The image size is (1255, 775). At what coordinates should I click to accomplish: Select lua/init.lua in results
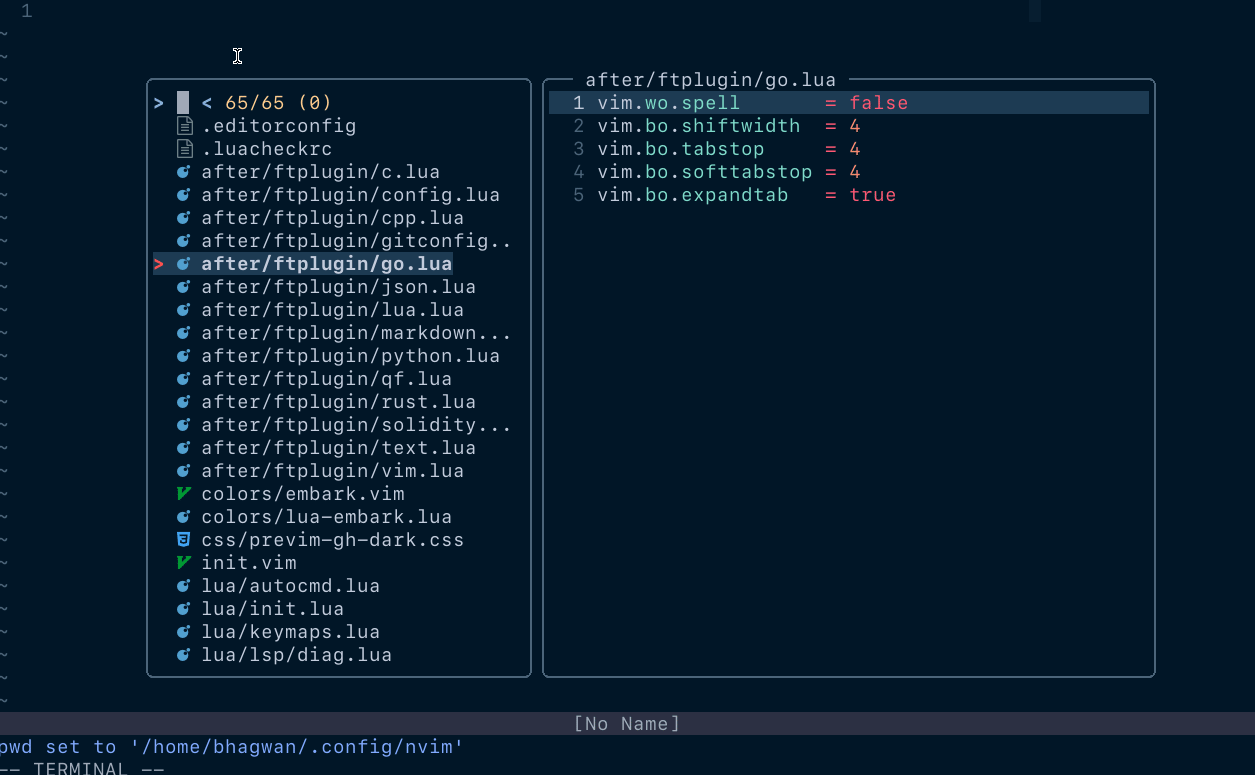tap(273, 609)
